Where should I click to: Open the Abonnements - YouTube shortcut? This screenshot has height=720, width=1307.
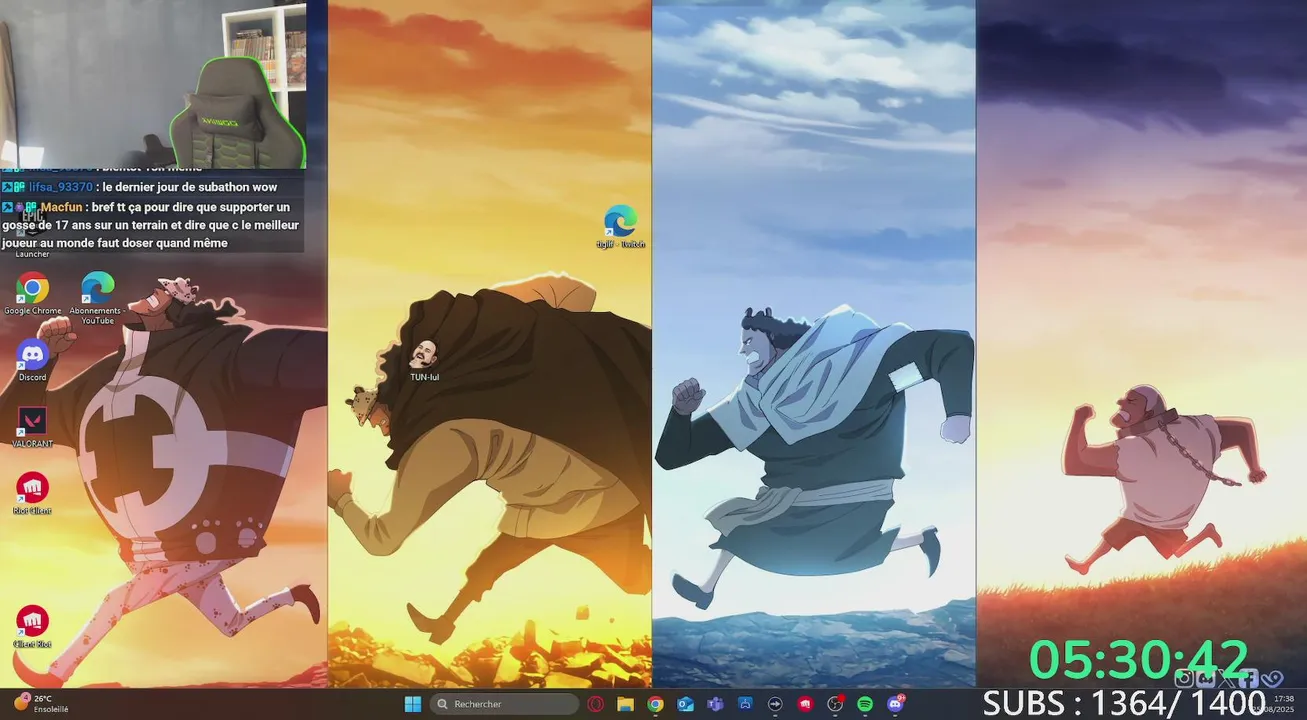click(x=97, y=297)
